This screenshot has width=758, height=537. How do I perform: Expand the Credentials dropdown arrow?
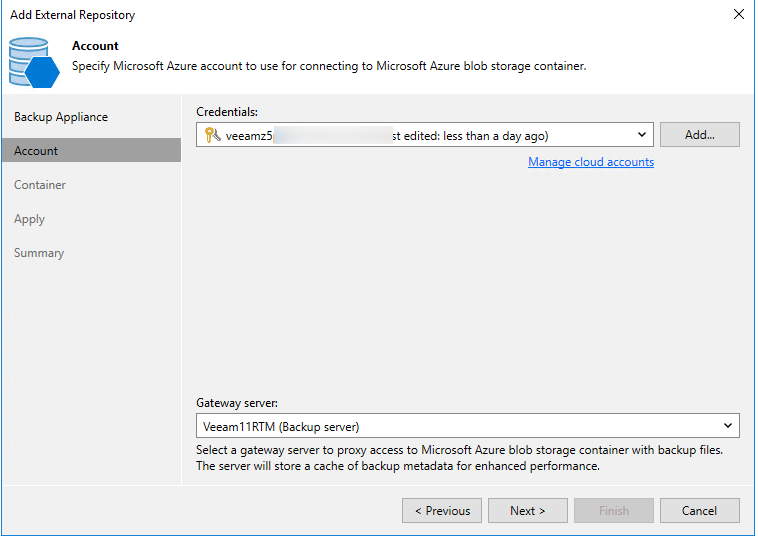(641, 135)
